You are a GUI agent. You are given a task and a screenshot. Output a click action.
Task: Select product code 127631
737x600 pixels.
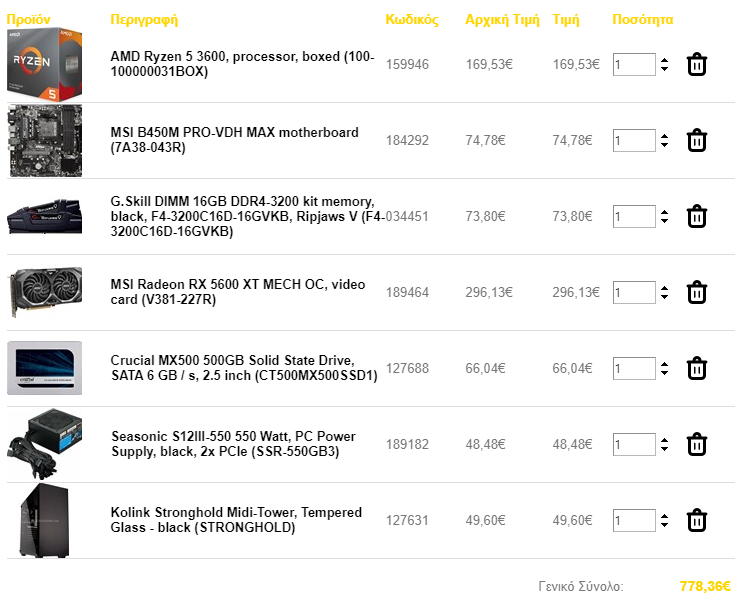(x=408, y=521)
